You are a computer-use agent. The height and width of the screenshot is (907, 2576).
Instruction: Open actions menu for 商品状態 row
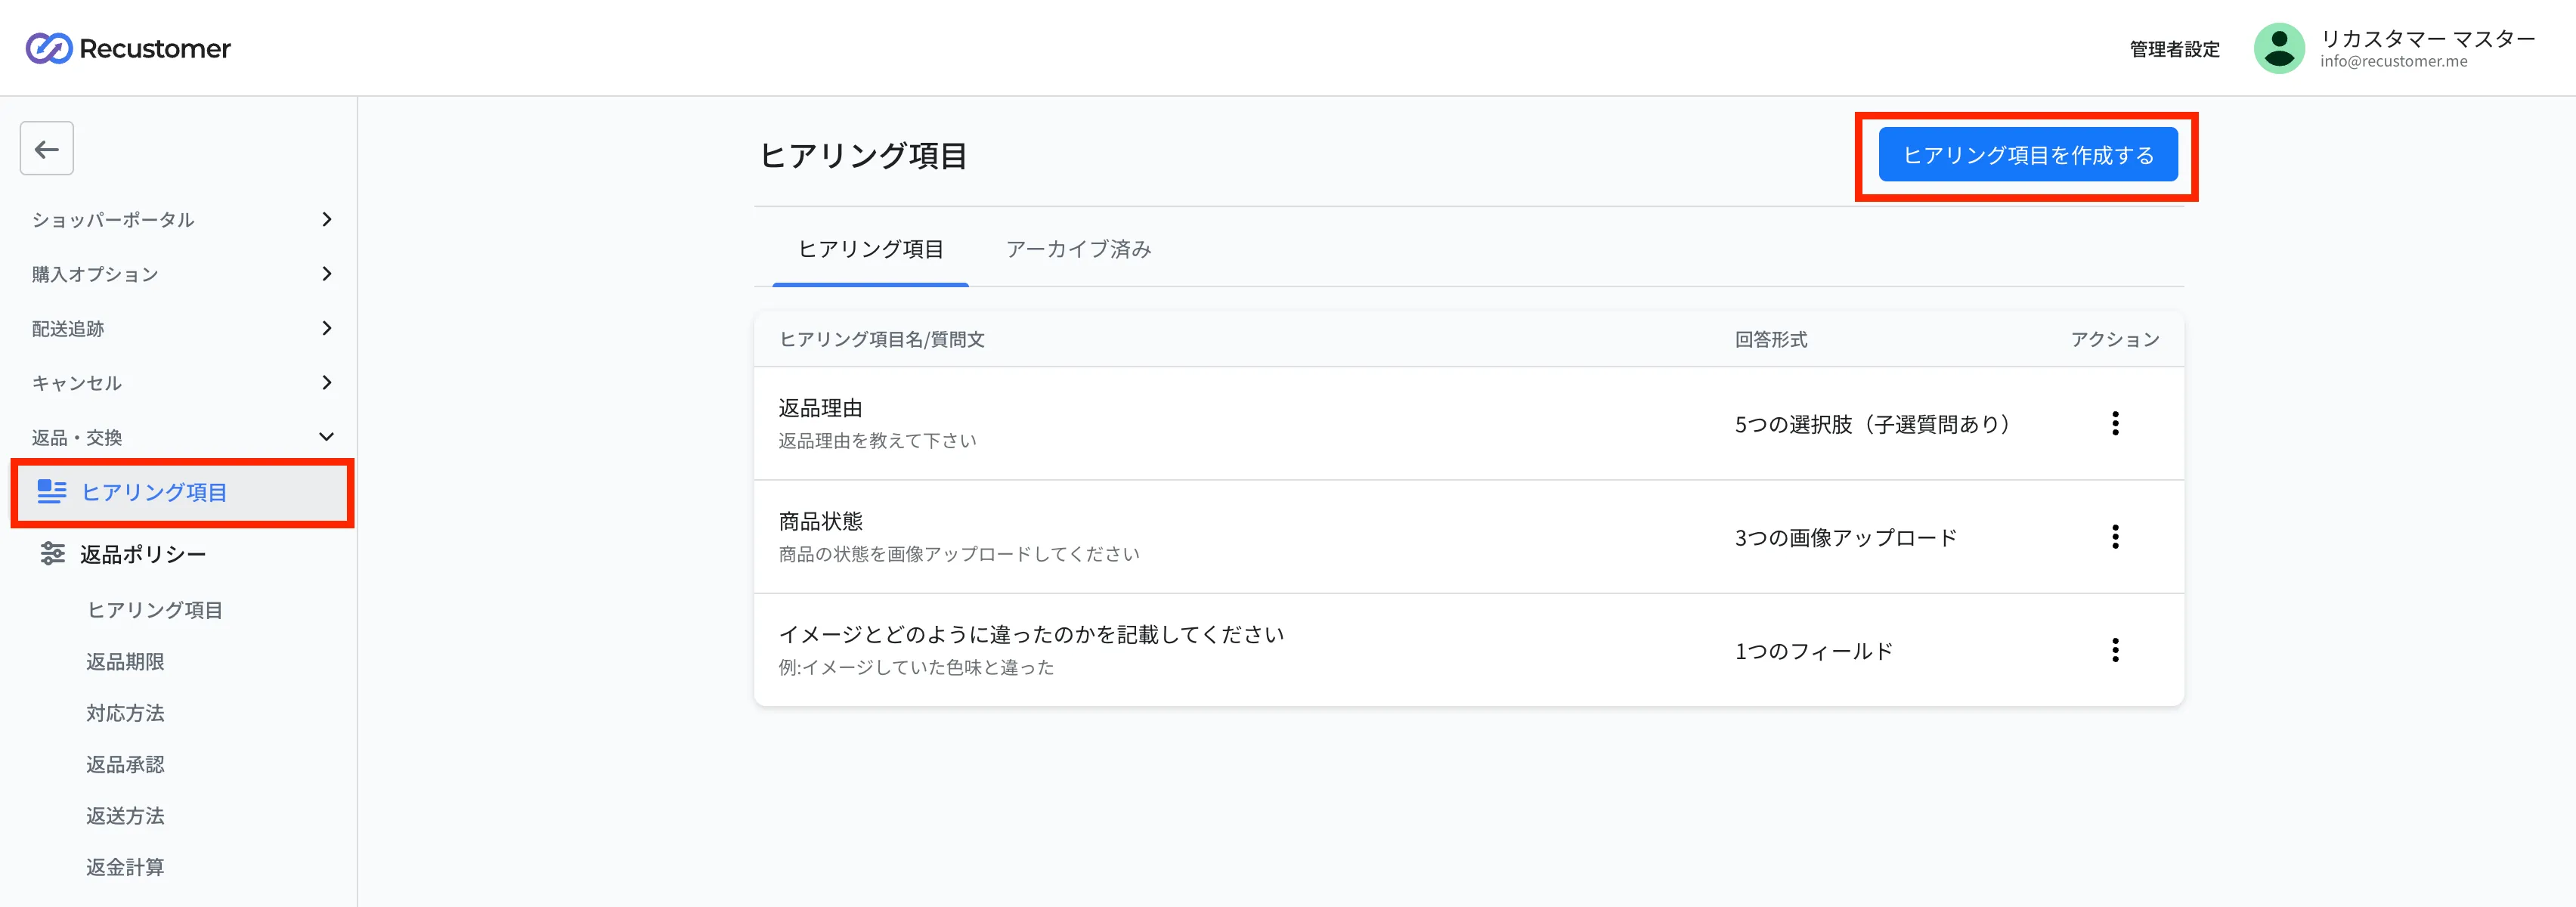click(x=2115, y=537)
